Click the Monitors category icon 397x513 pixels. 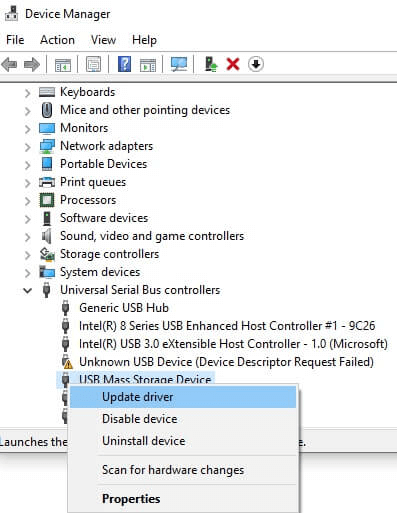coord(47,128)
